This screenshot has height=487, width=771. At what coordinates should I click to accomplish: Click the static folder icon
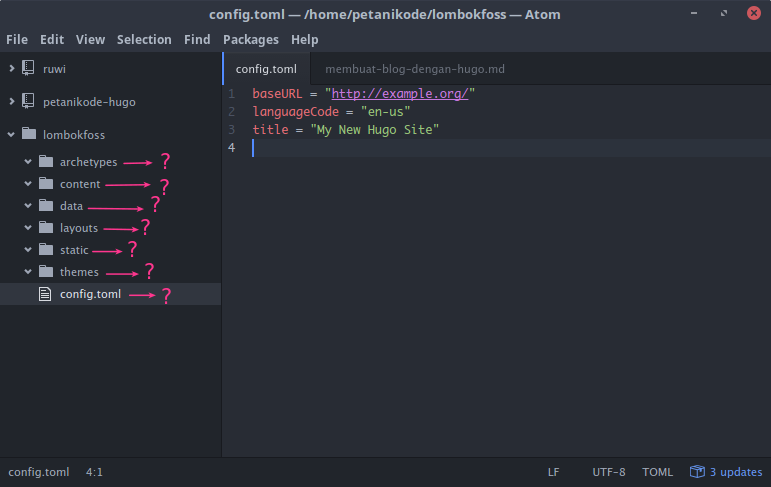coord(46,249)
